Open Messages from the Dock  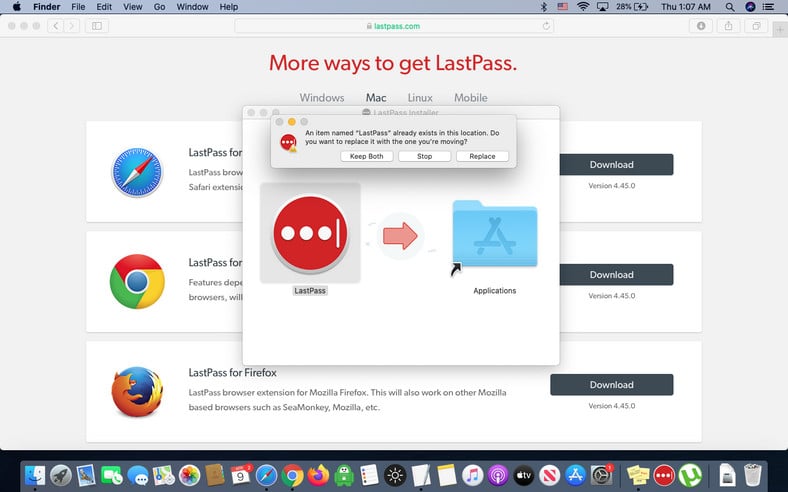(138, 475)
